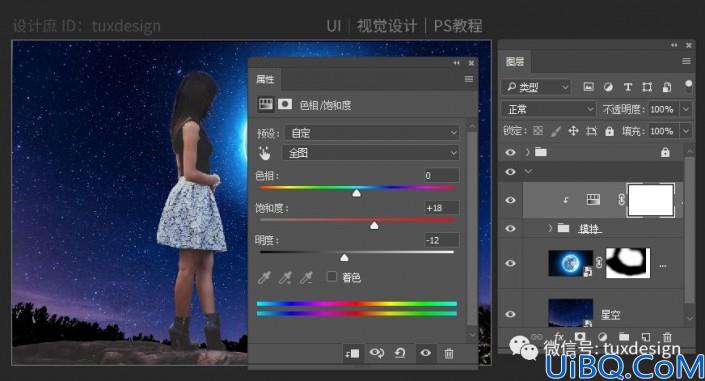Filter layers by pixel layers icon
Viewport: 705px width, 381px height.
point(589,87)
